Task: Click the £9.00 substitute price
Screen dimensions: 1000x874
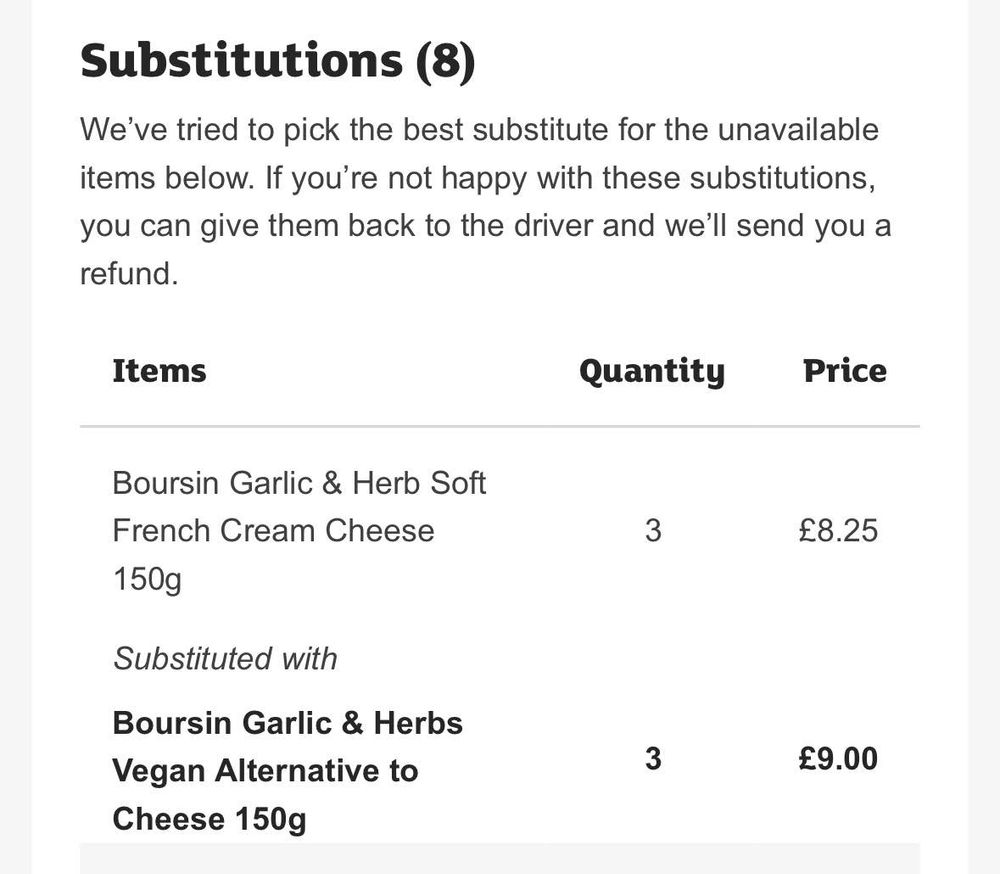Action: click(x=838, y=759)
